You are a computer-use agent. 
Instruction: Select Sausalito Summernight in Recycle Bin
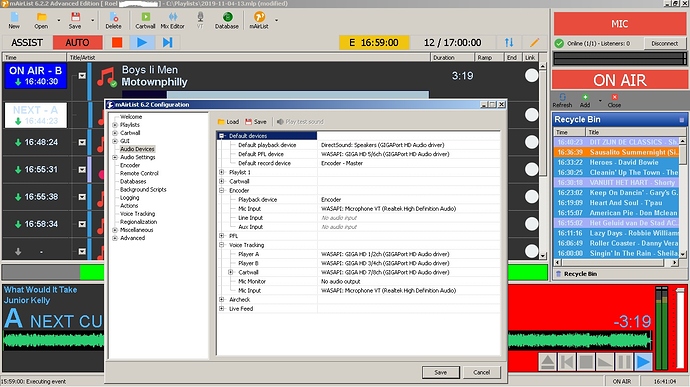[x=617, y=152]
